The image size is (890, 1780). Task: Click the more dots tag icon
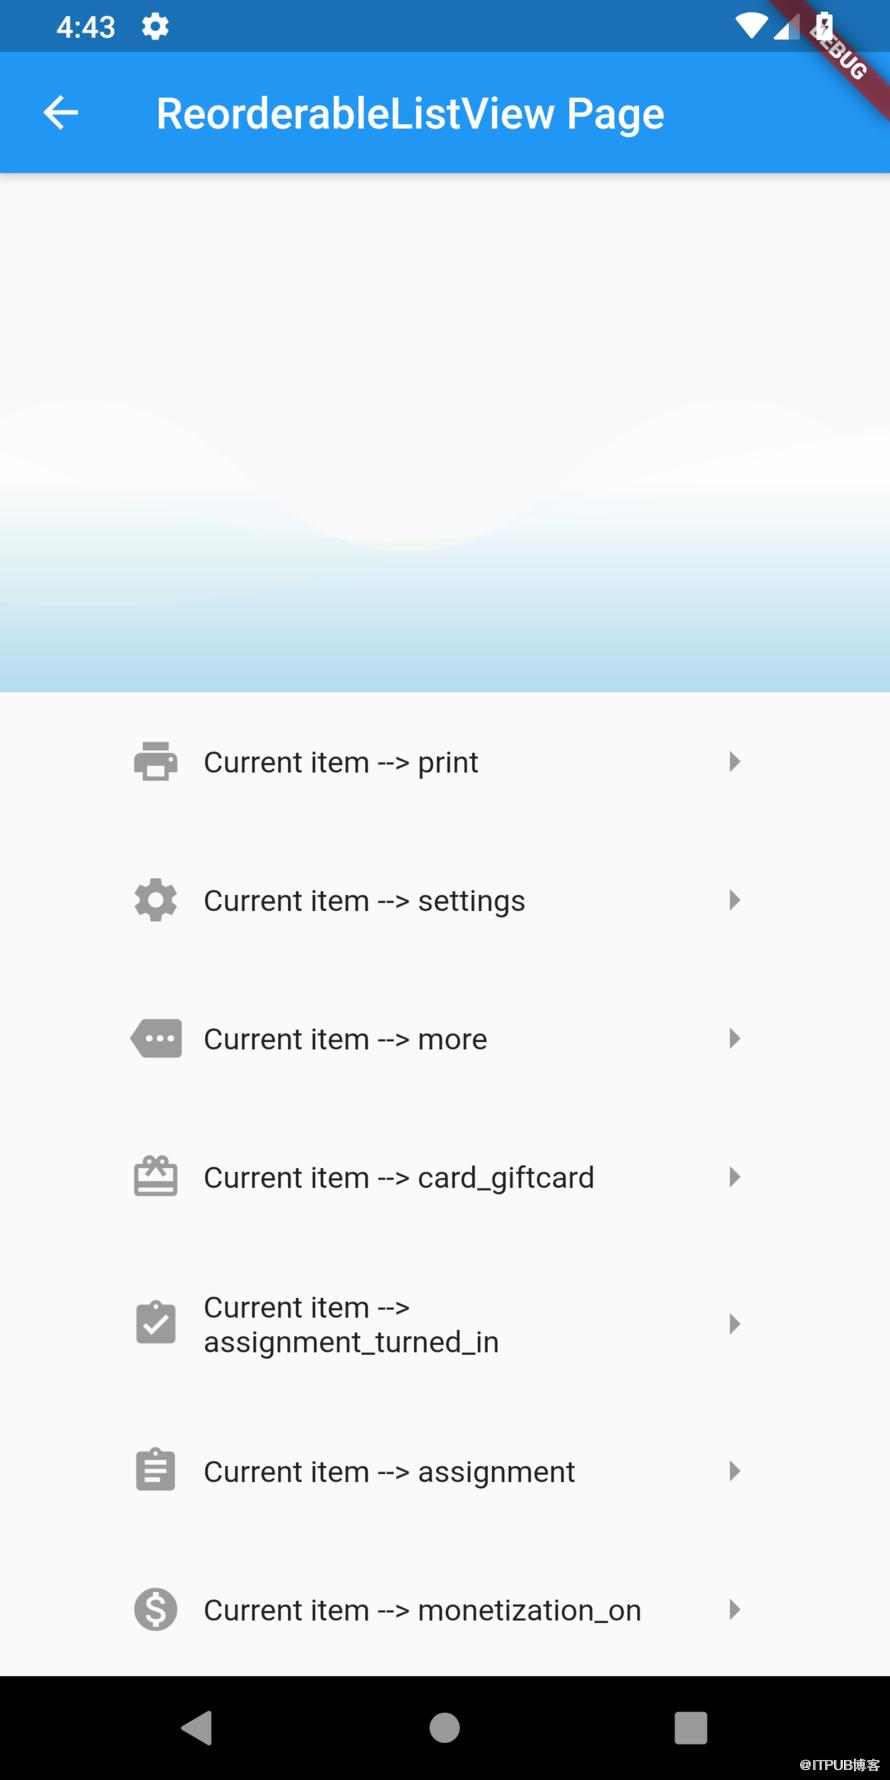pyautogui.click(x=156, y=1039)
